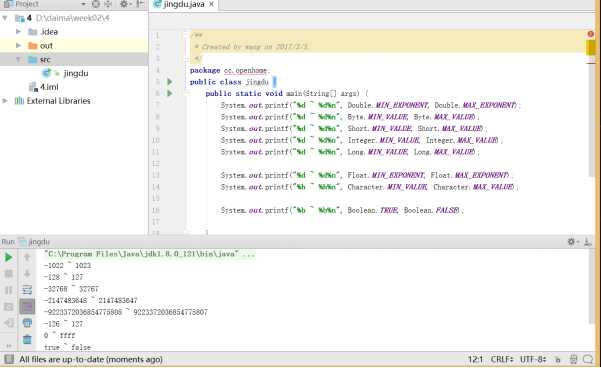Open the CRLF line separator selector
Screen dimensions: 601x368
[x=502, y=360]
